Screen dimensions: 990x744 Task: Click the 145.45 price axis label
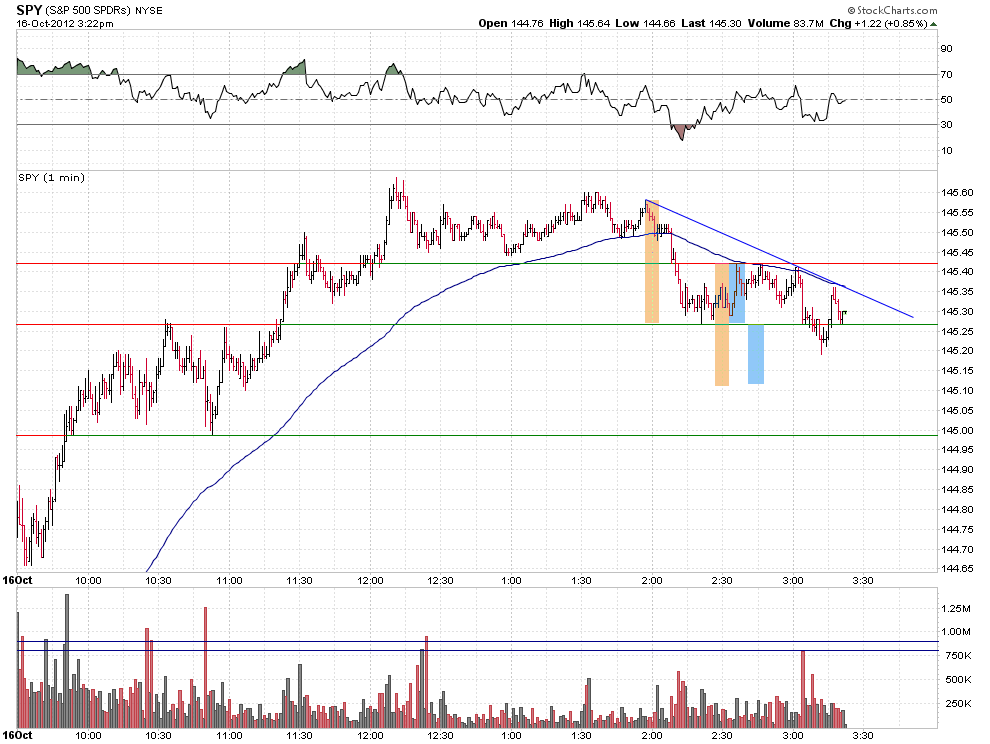(x=957, y=253)
